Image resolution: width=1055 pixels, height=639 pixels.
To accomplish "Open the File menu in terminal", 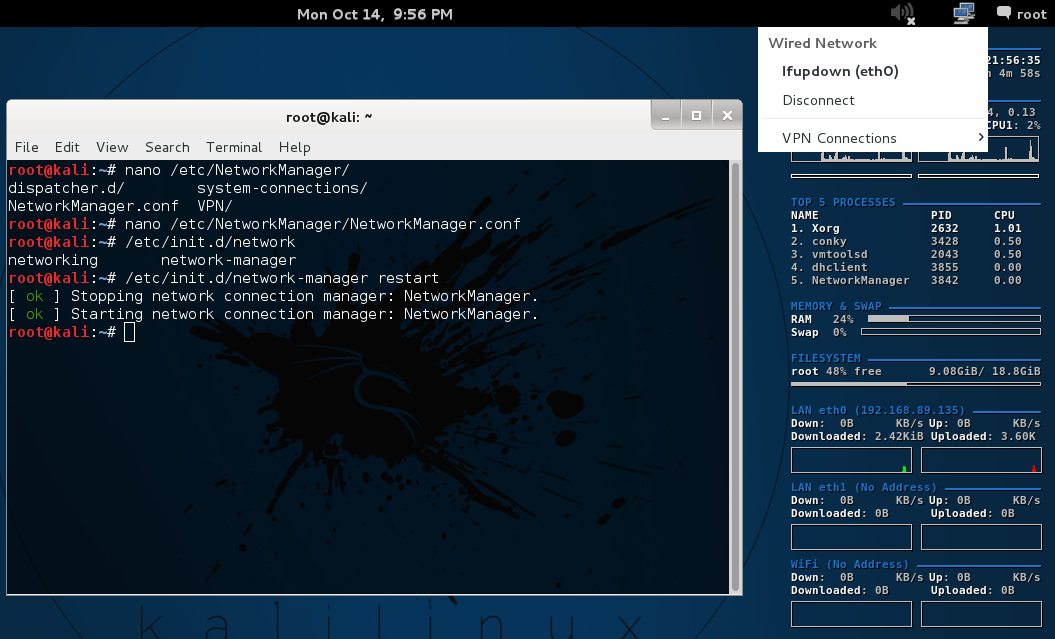I will pyautogui.click(x=27, y=147).
